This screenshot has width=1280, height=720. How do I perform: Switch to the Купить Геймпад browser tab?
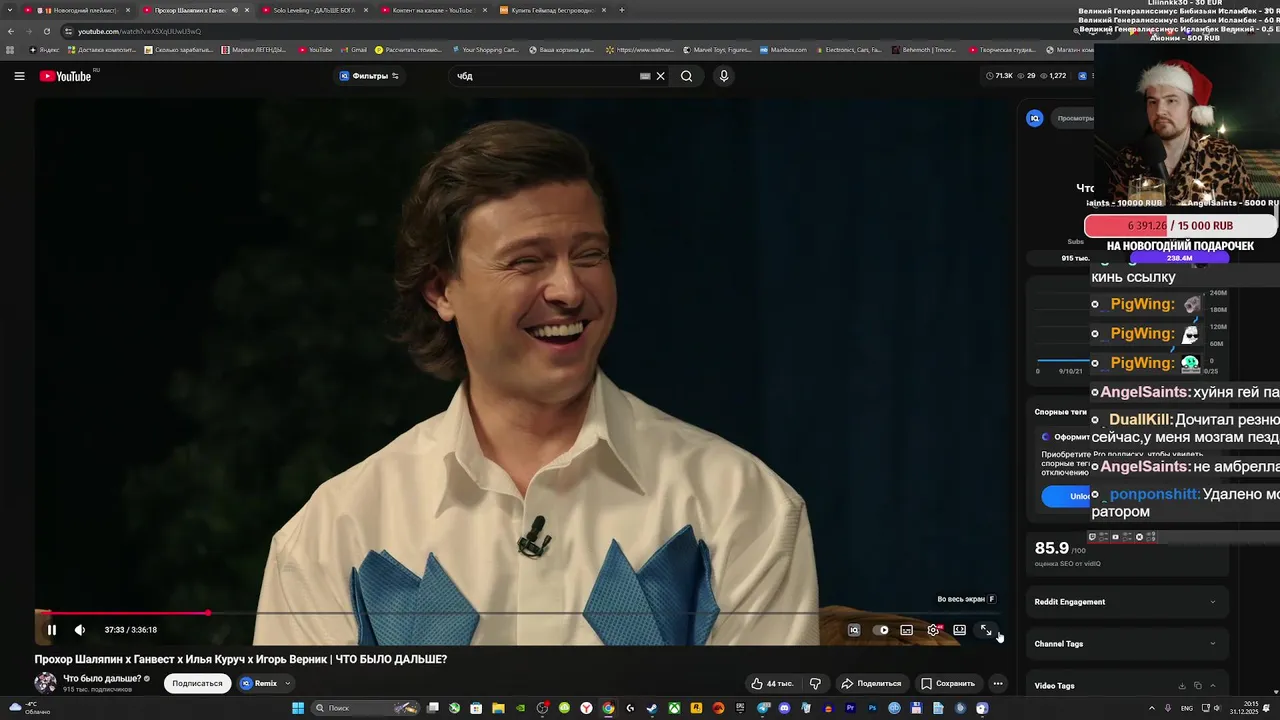(552, 10)
